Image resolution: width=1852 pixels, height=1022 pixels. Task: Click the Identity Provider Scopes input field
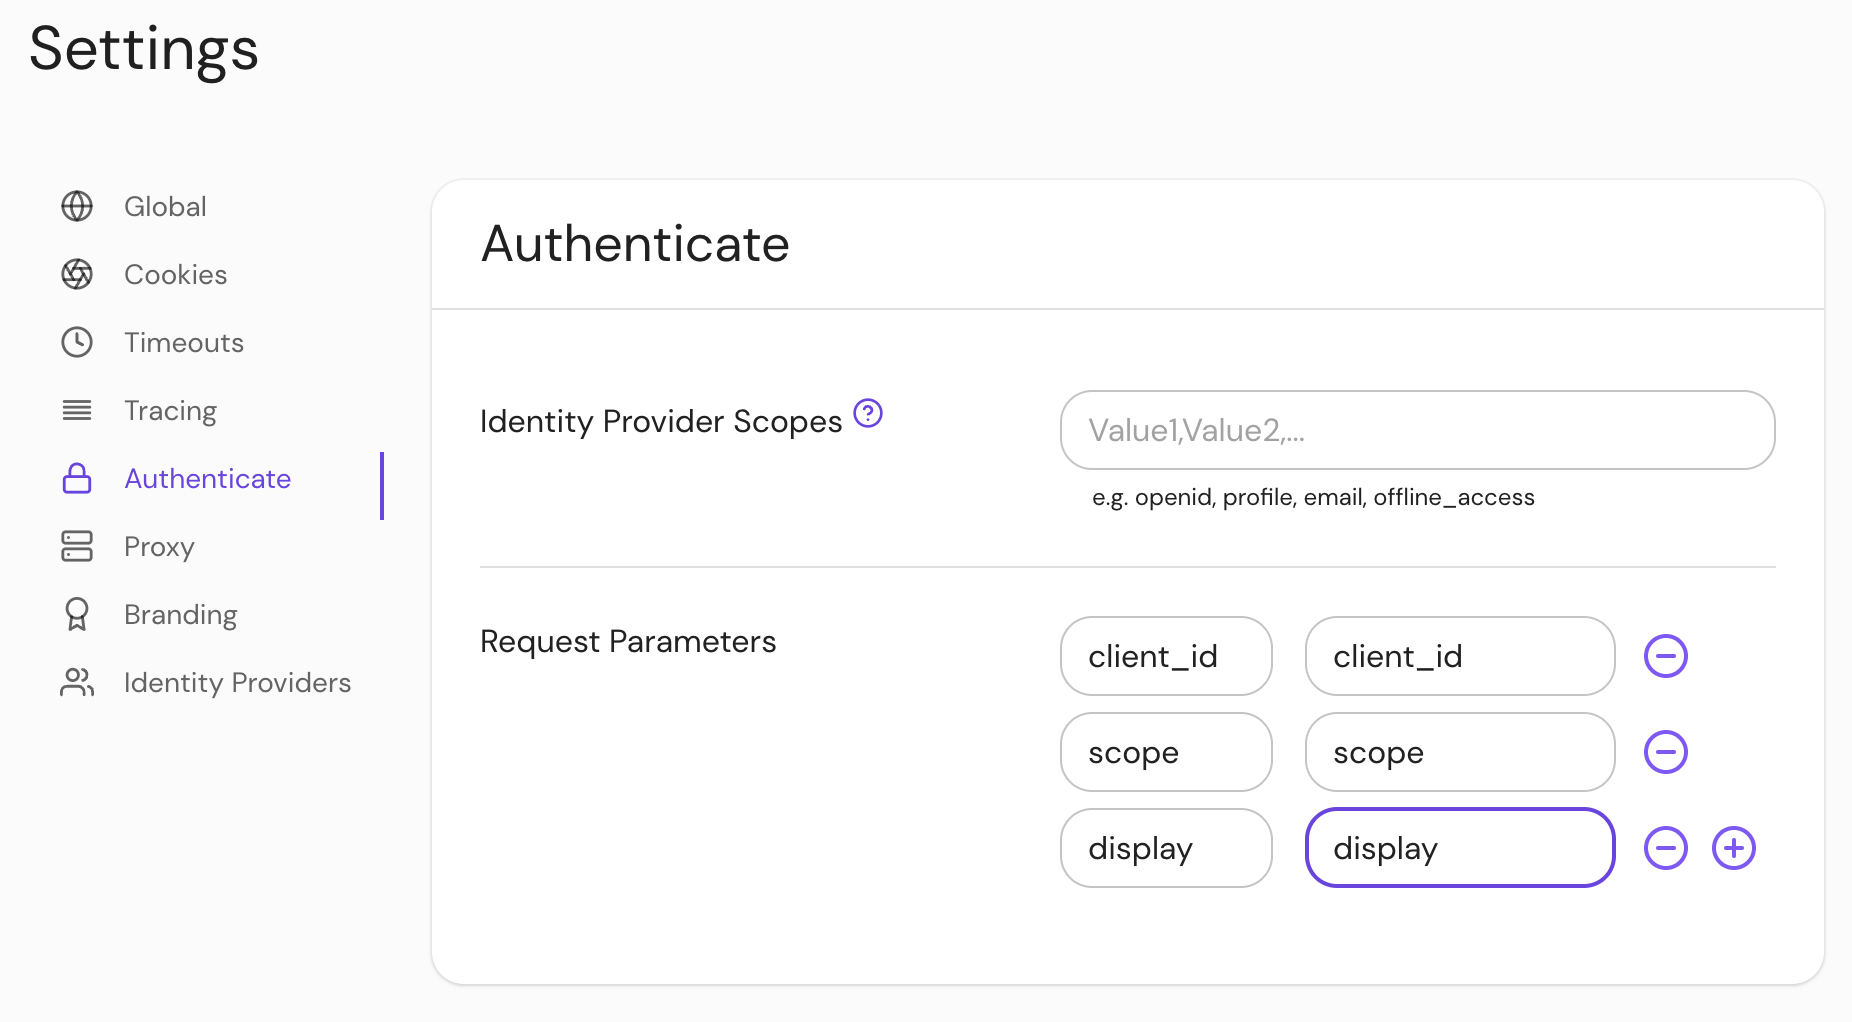coord(1416,430)
